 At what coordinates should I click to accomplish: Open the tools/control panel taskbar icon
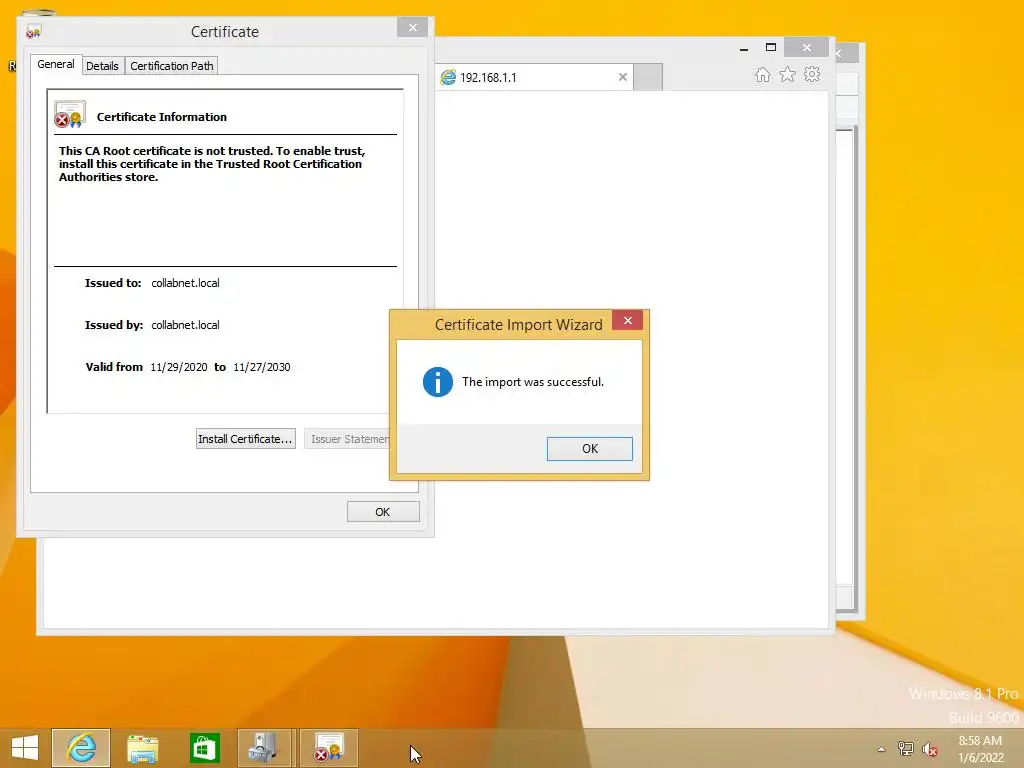pos(264,748)
